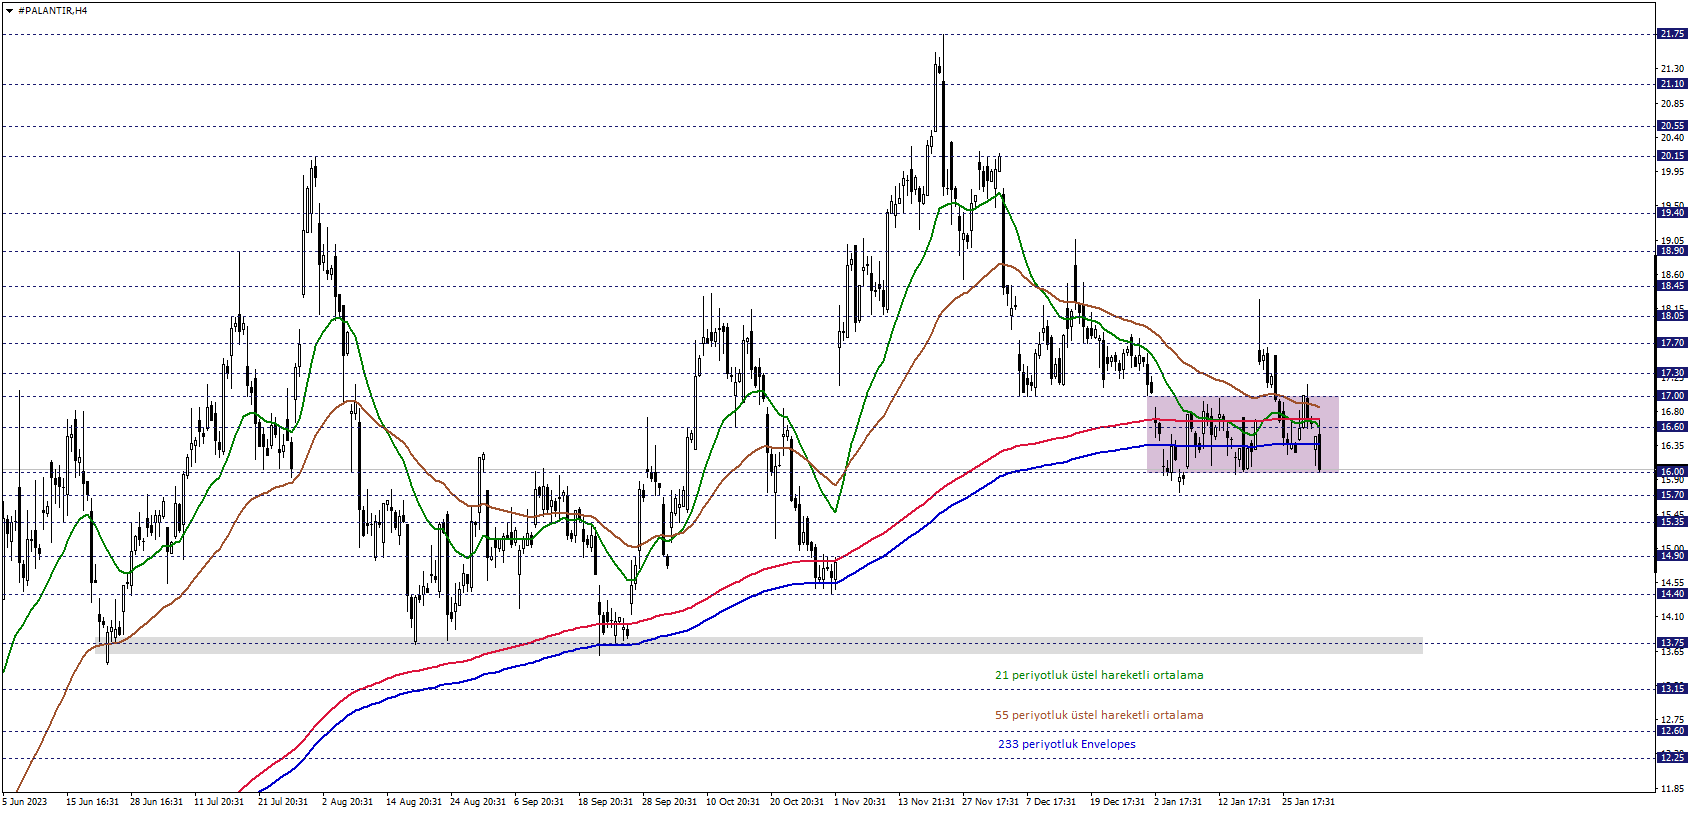The width and height of the screenshot is (1695, 813).
Task: Click the '2 Jan 17:31' date on time axis
Action: 1178,802
